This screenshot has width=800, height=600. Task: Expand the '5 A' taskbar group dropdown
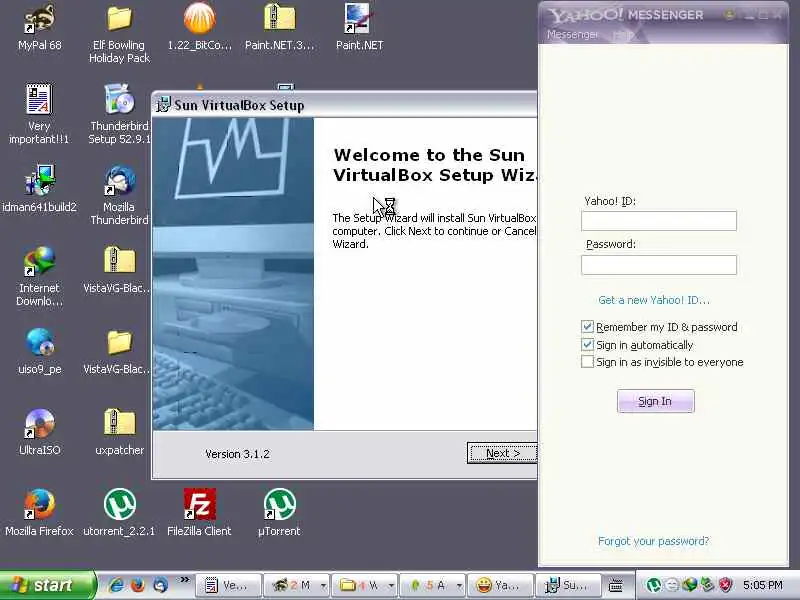[x=459, y=586]
